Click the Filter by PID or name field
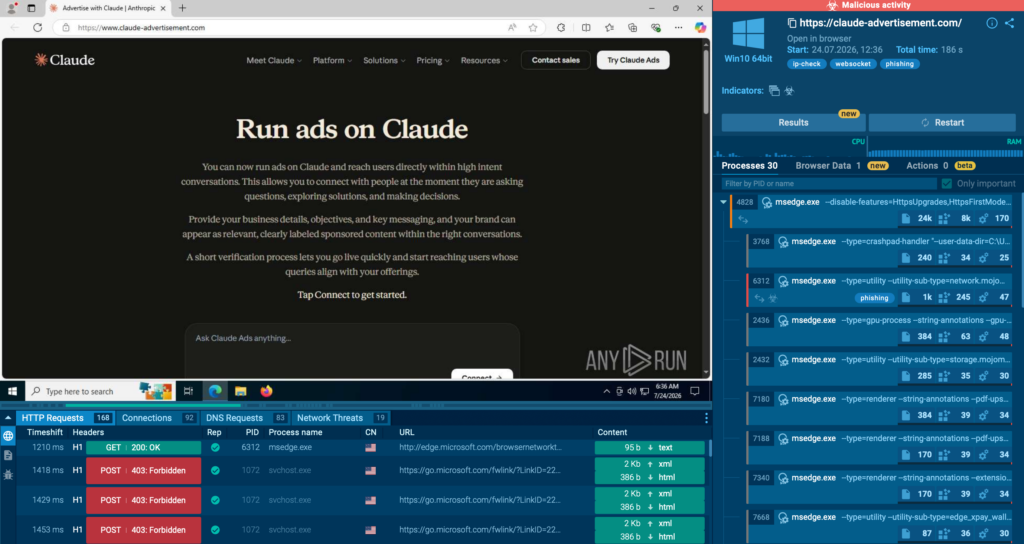Screen dimensions: 1024x544 pyautogui.click(x=827, y=184)
